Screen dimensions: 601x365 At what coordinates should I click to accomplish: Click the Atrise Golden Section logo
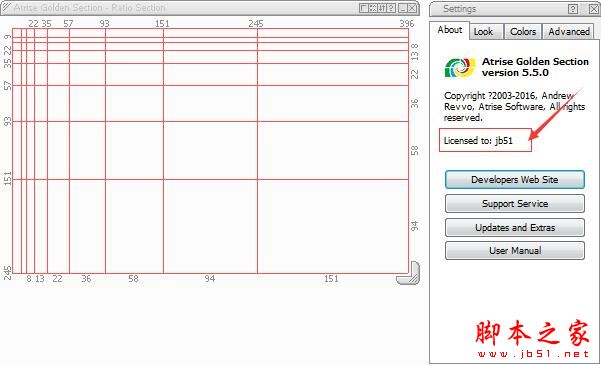[x=460, y=67]
